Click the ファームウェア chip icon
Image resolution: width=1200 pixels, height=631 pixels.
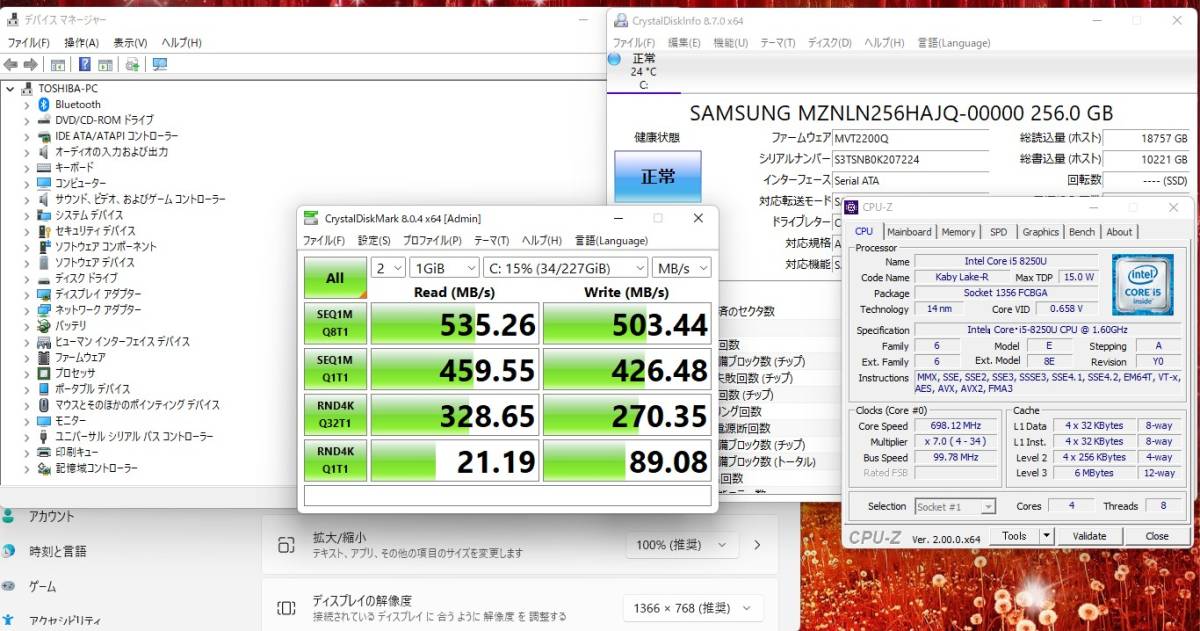[44, 357]
